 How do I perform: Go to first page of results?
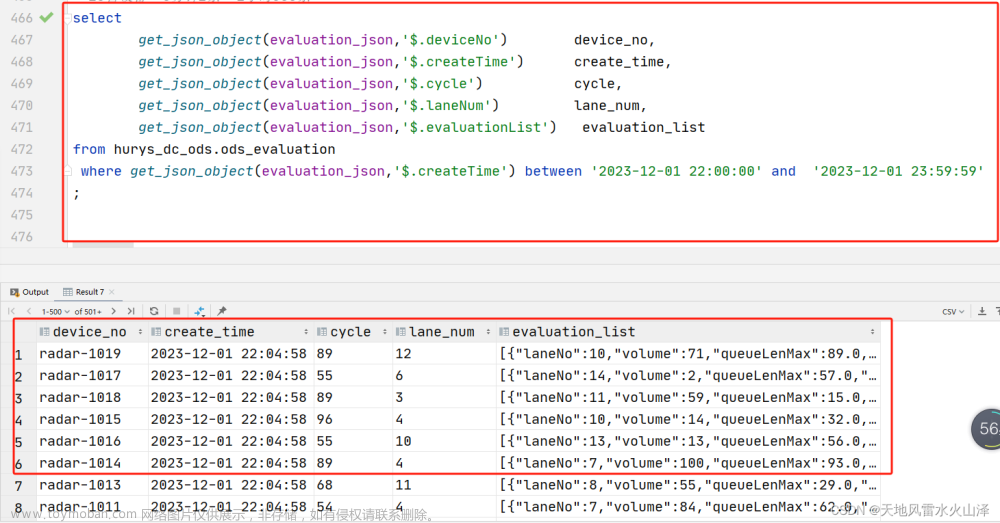click(x=11, y=311)
